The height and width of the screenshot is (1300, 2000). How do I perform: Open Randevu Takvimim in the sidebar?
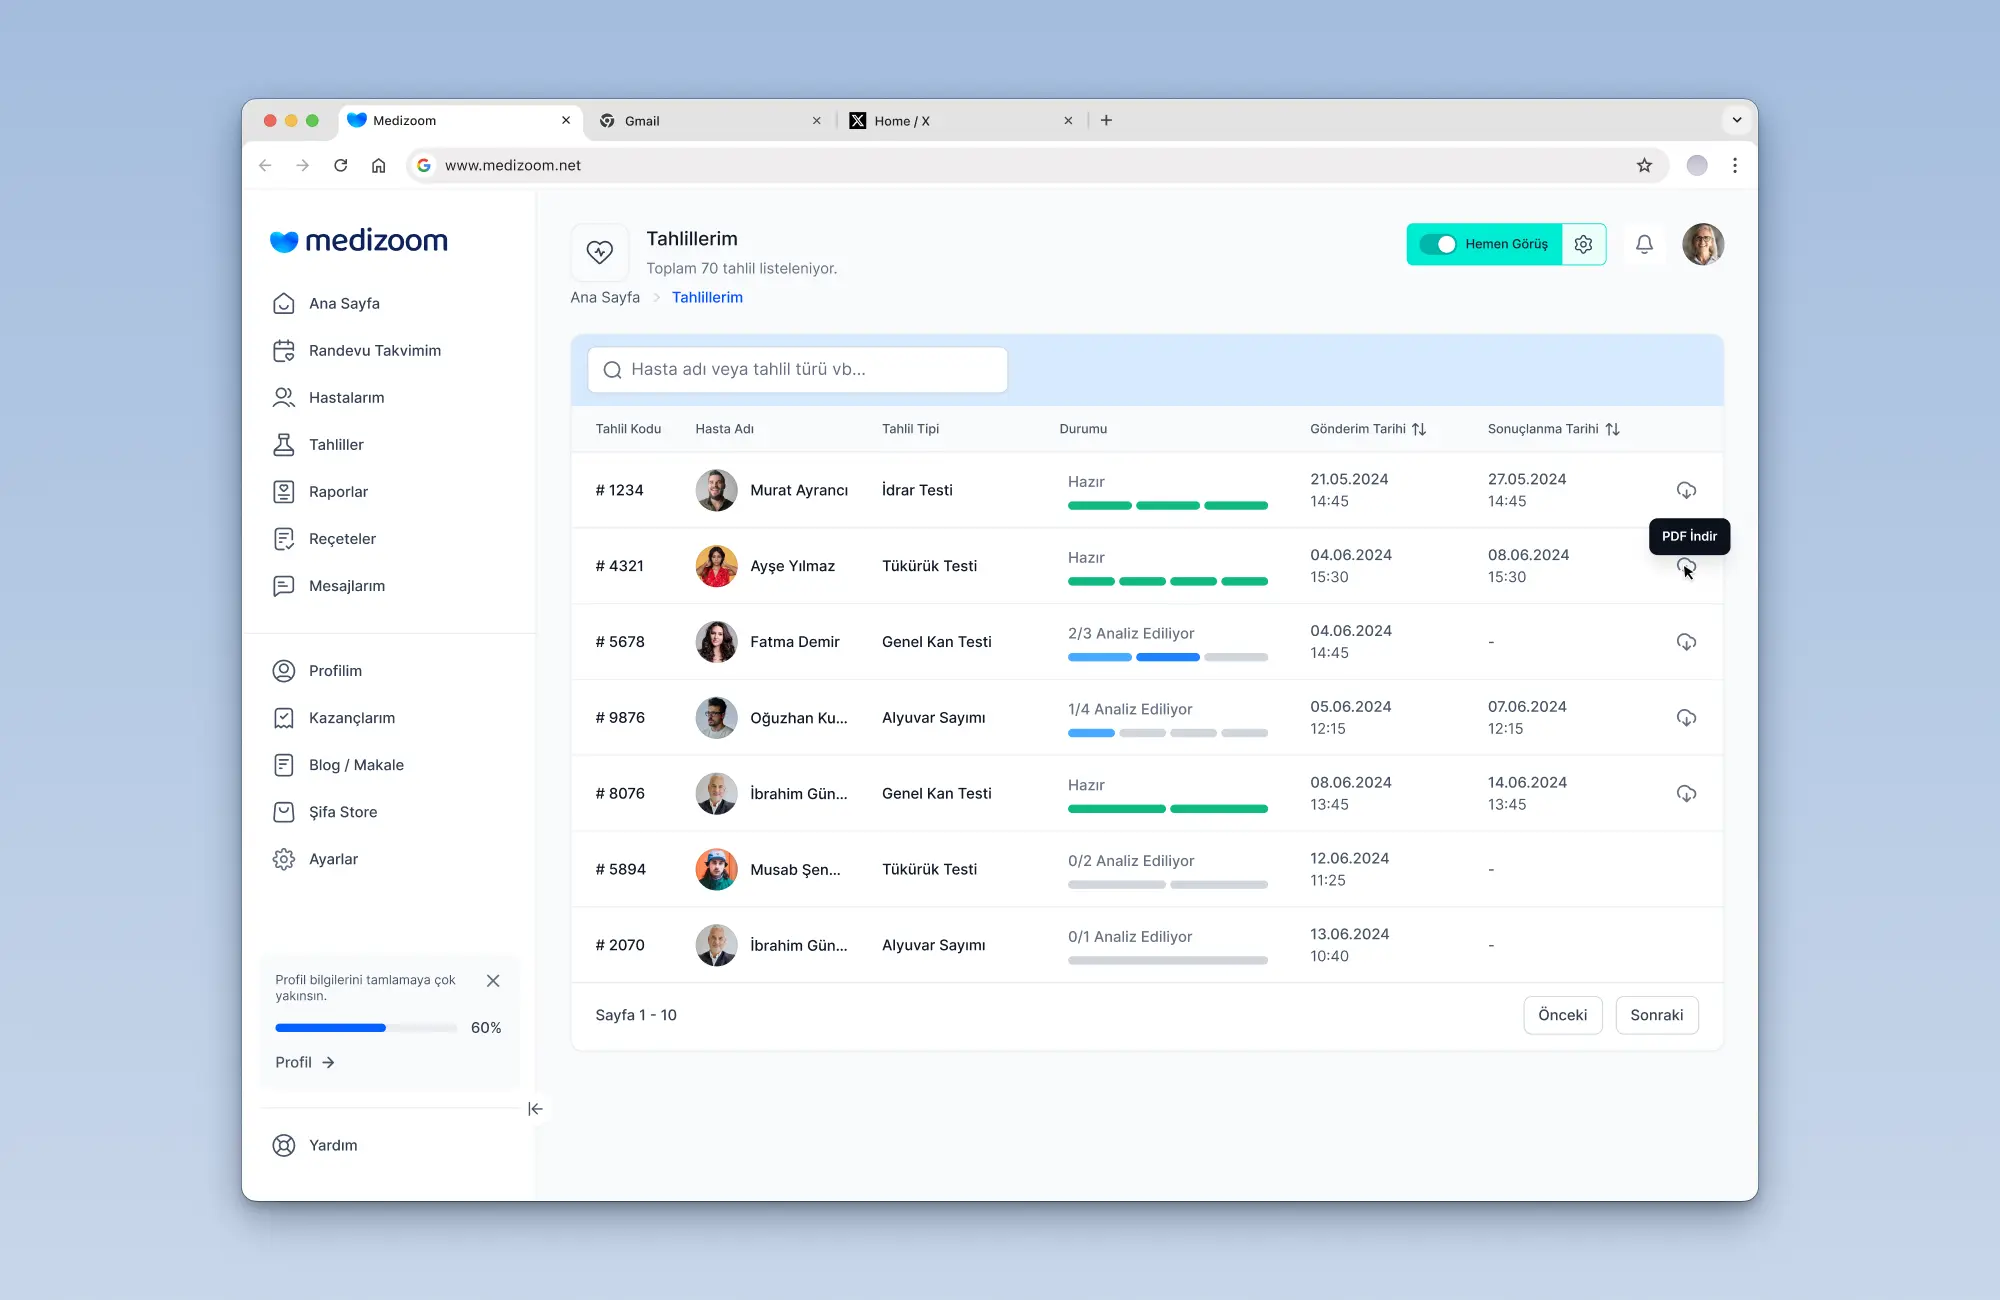[374, 351]
